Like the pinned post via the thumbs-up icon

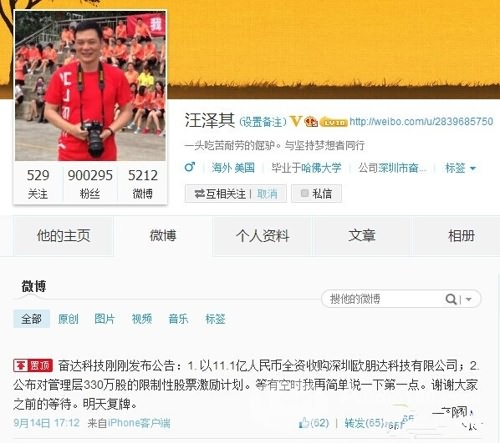coord(304,423)
